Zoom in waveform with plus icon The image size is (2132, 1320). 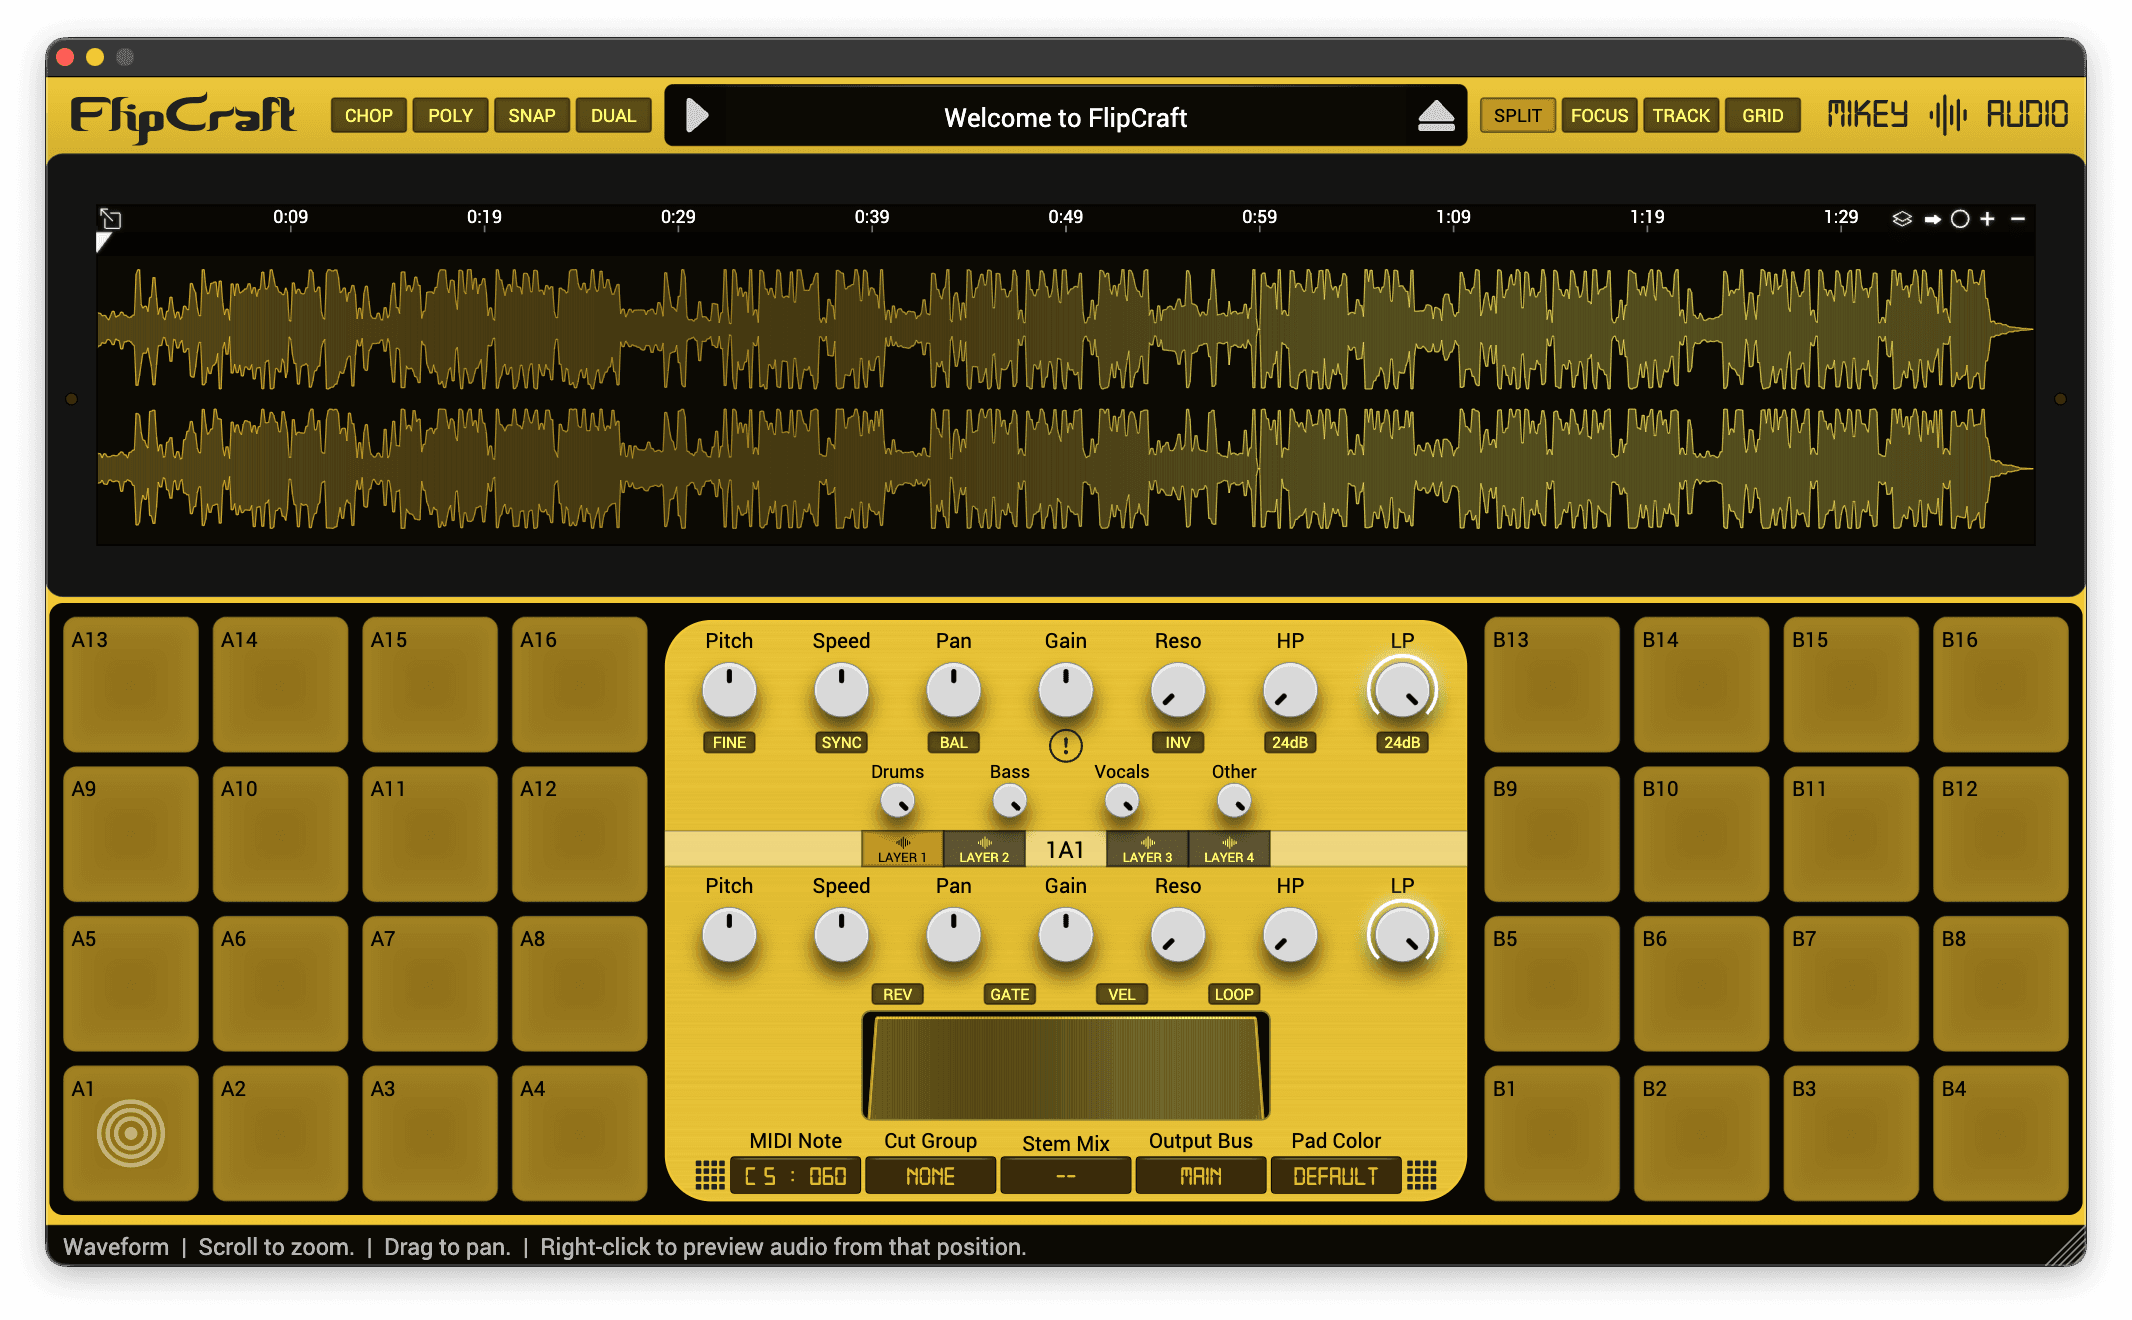(1988, 219)
